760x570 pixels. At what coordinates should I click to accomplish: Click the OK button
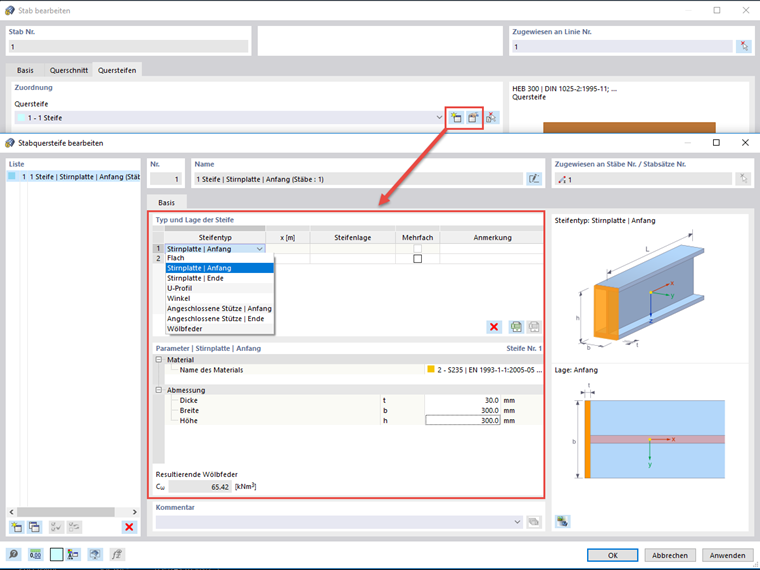click(x=612, y=555)
